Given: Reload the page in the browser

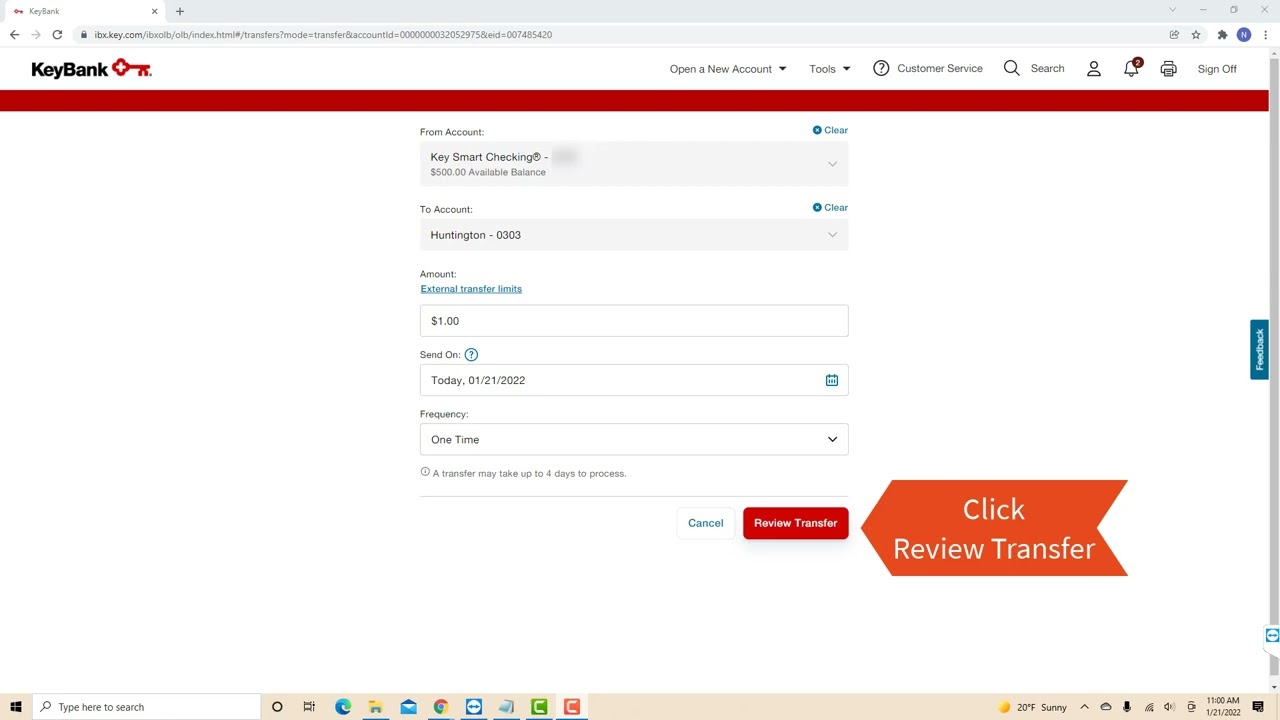Looking at the screenshot, I should [57, 34].
